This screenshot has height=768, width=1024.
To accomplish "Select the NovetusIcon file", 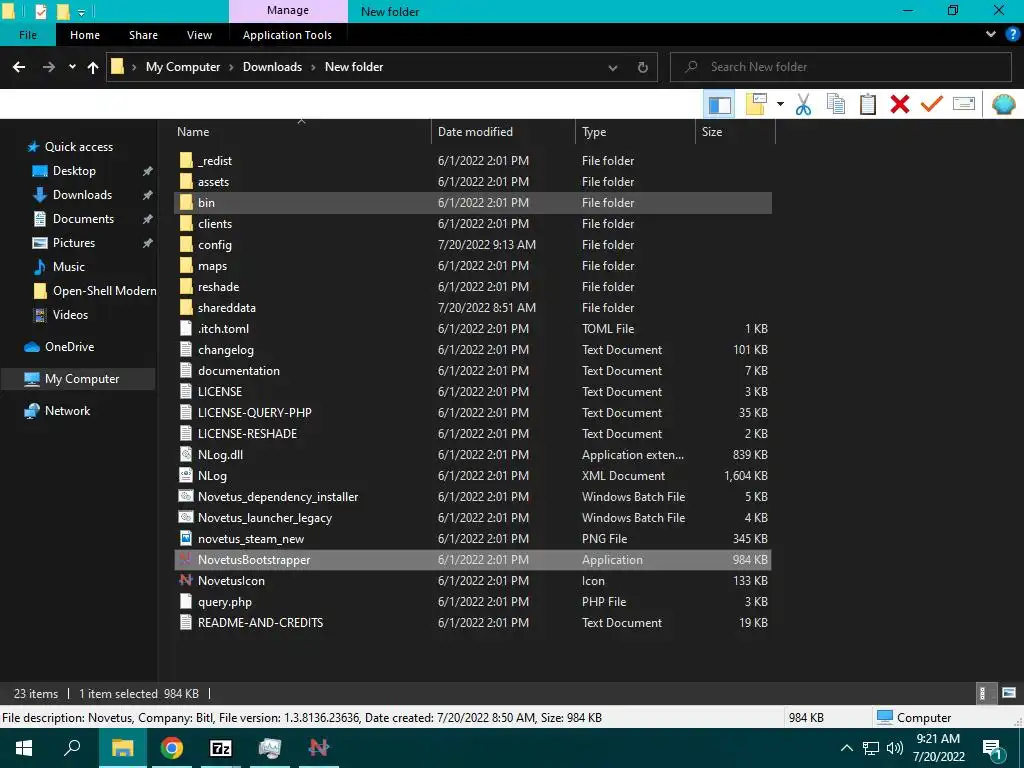I will (x=473, y=581).
